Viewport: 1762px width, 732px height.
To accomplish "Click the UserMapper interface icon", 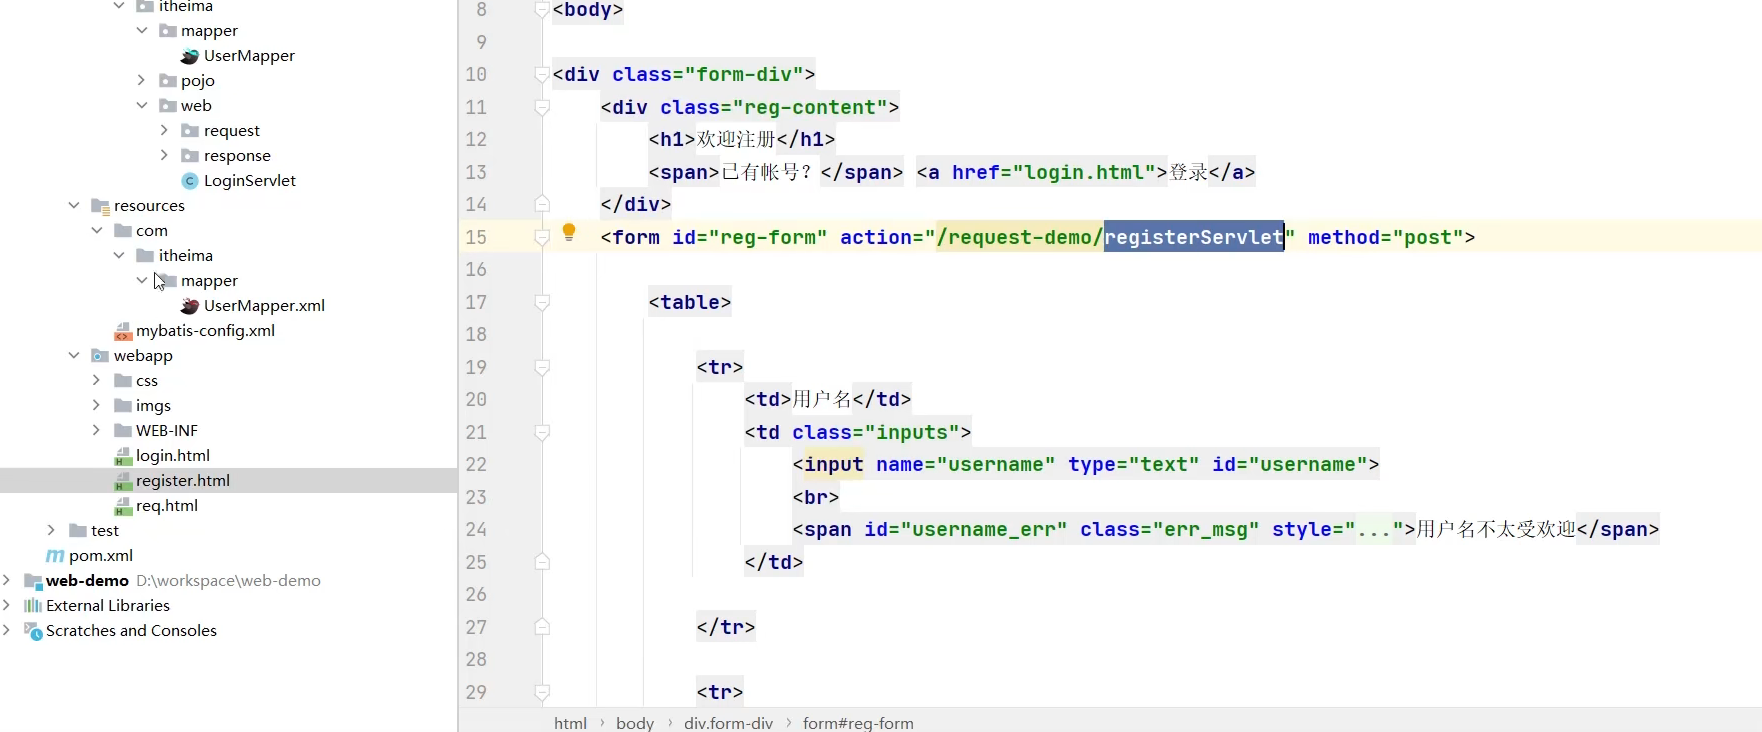I will click(x=189, y=56).
